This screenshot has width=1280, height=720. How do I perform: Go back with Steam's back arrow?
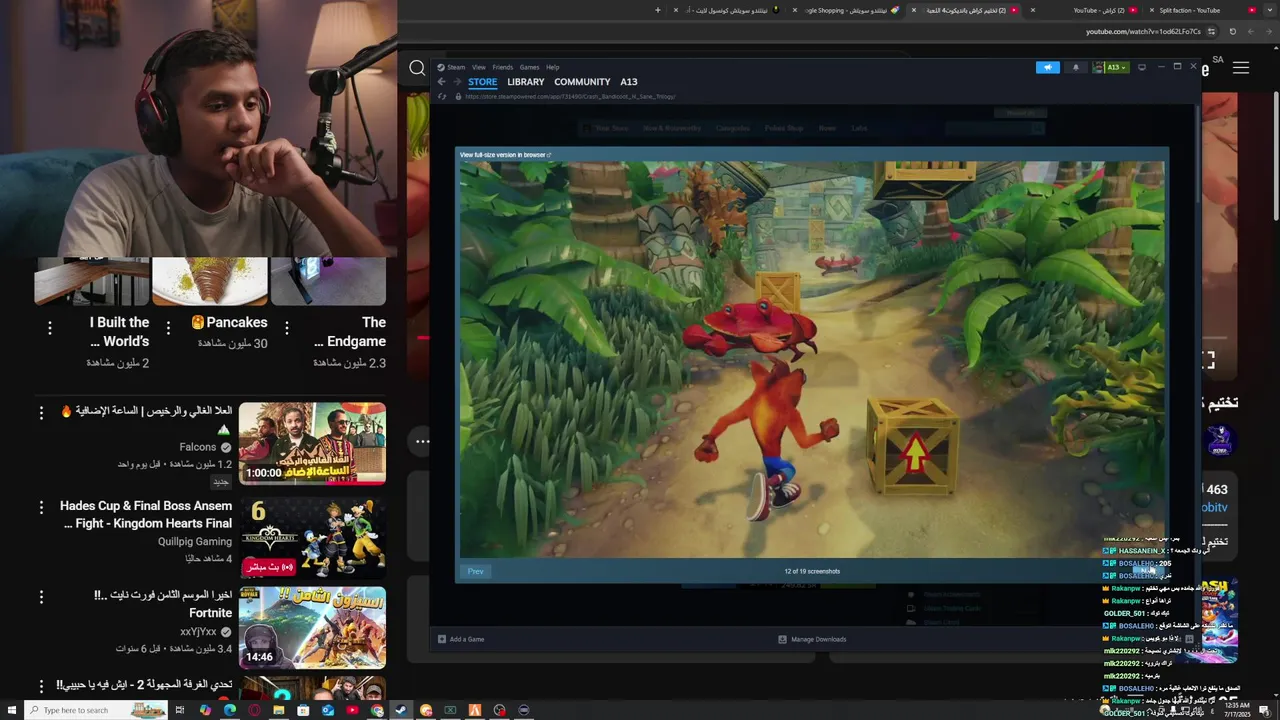pyautogui.click(x=441, y=82)
